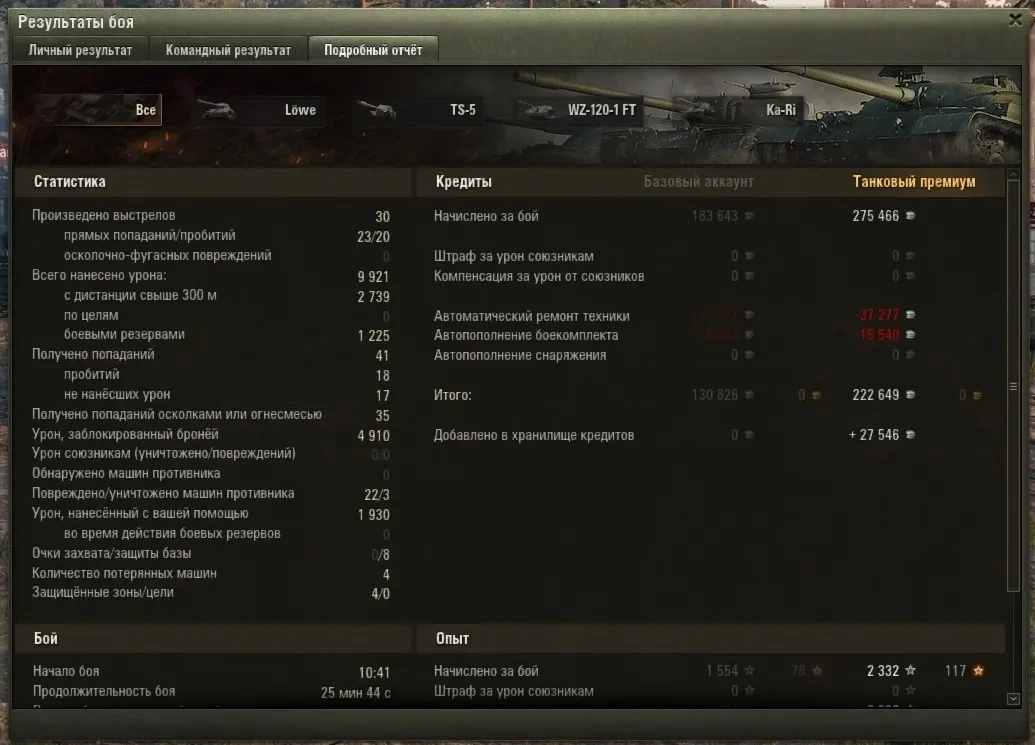Click the Базовый аккаунт column header
1035x745 pixels.
698,181
